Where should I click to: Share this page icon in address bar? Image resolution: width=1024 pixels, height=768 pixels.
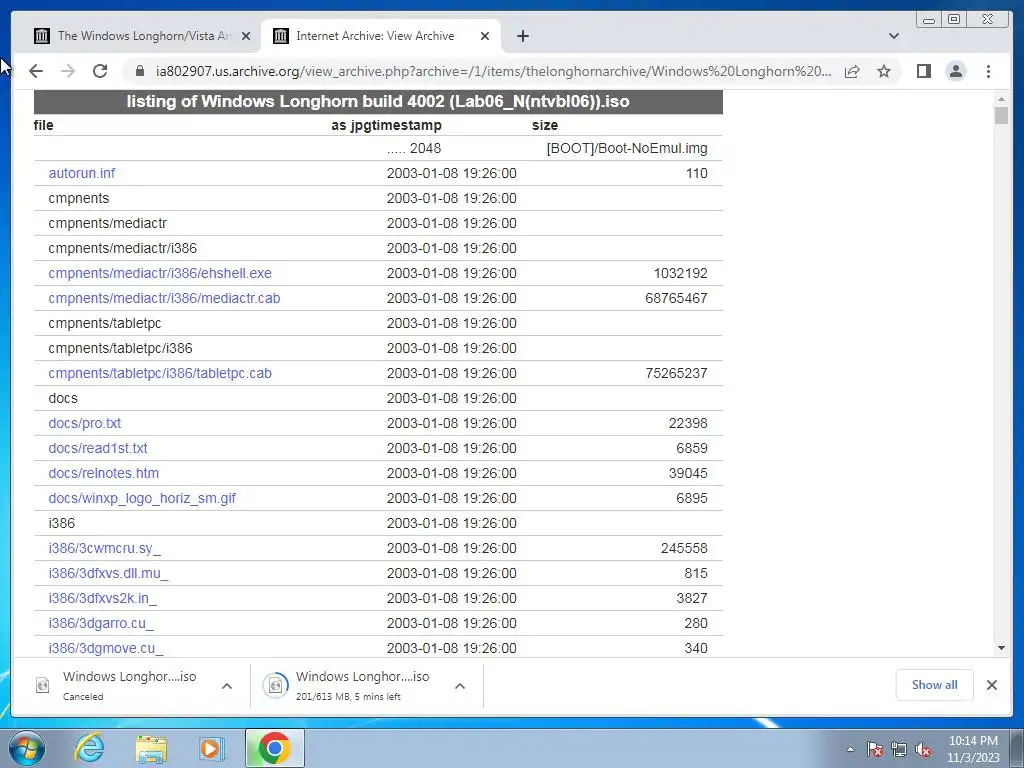click(852, 71)
